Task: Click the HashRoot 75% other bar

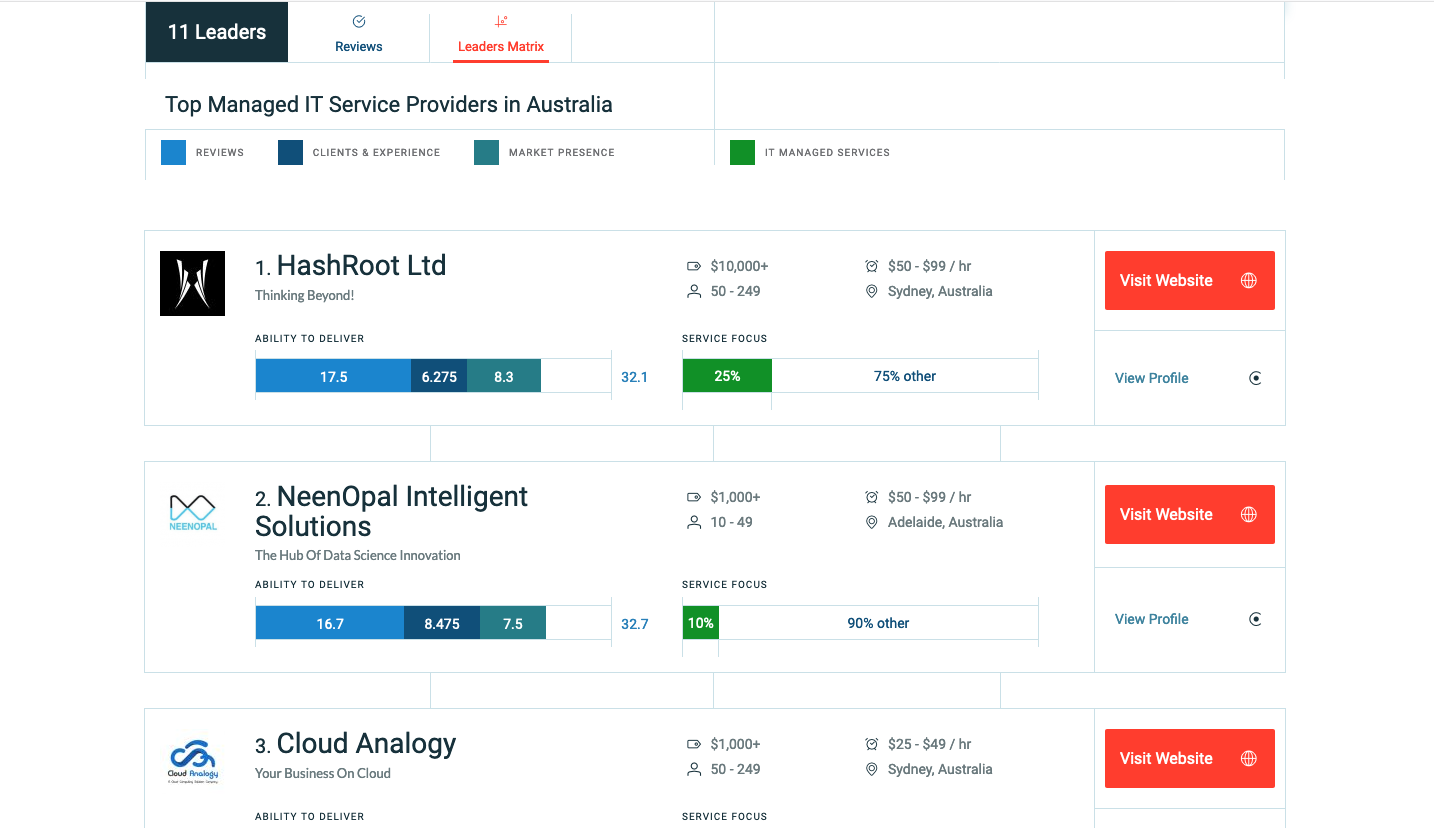Action: [905, 376]
